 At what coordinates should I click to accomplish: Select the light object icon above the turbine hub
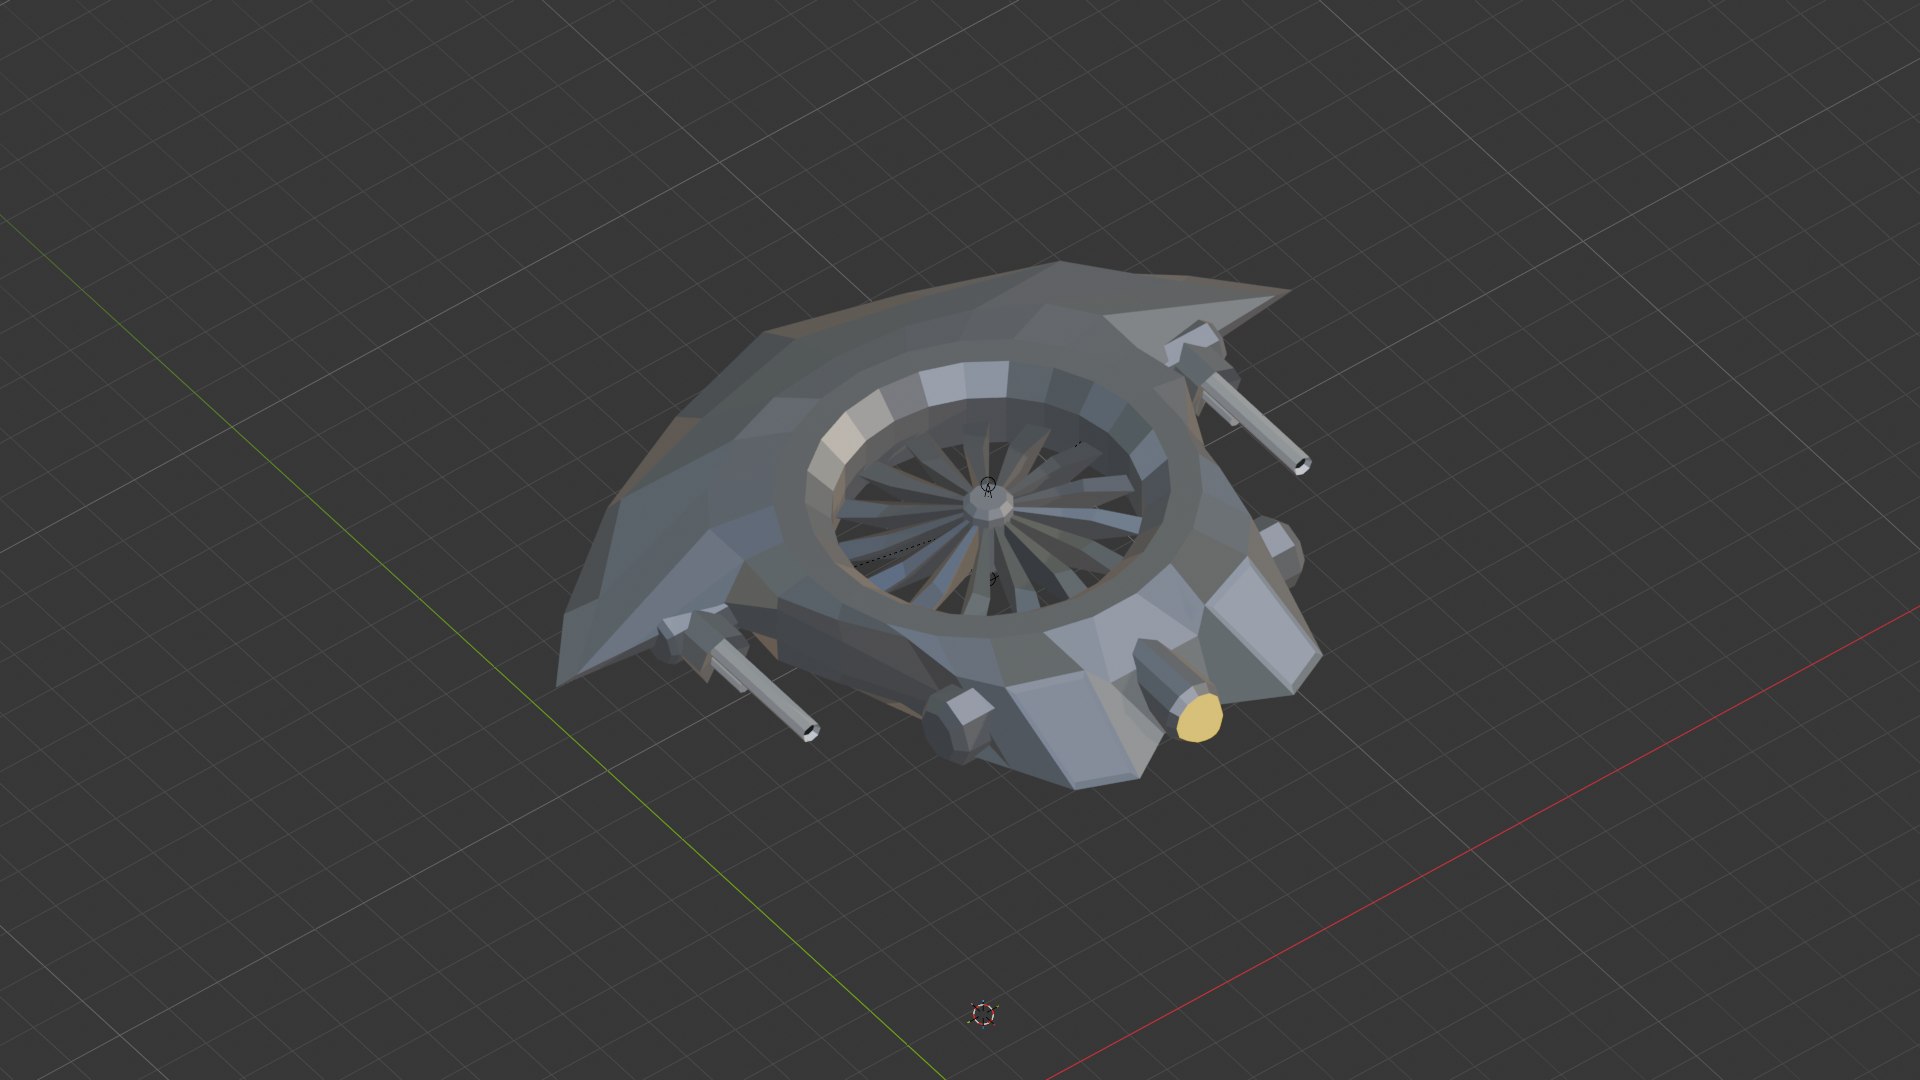coord(988,487)
